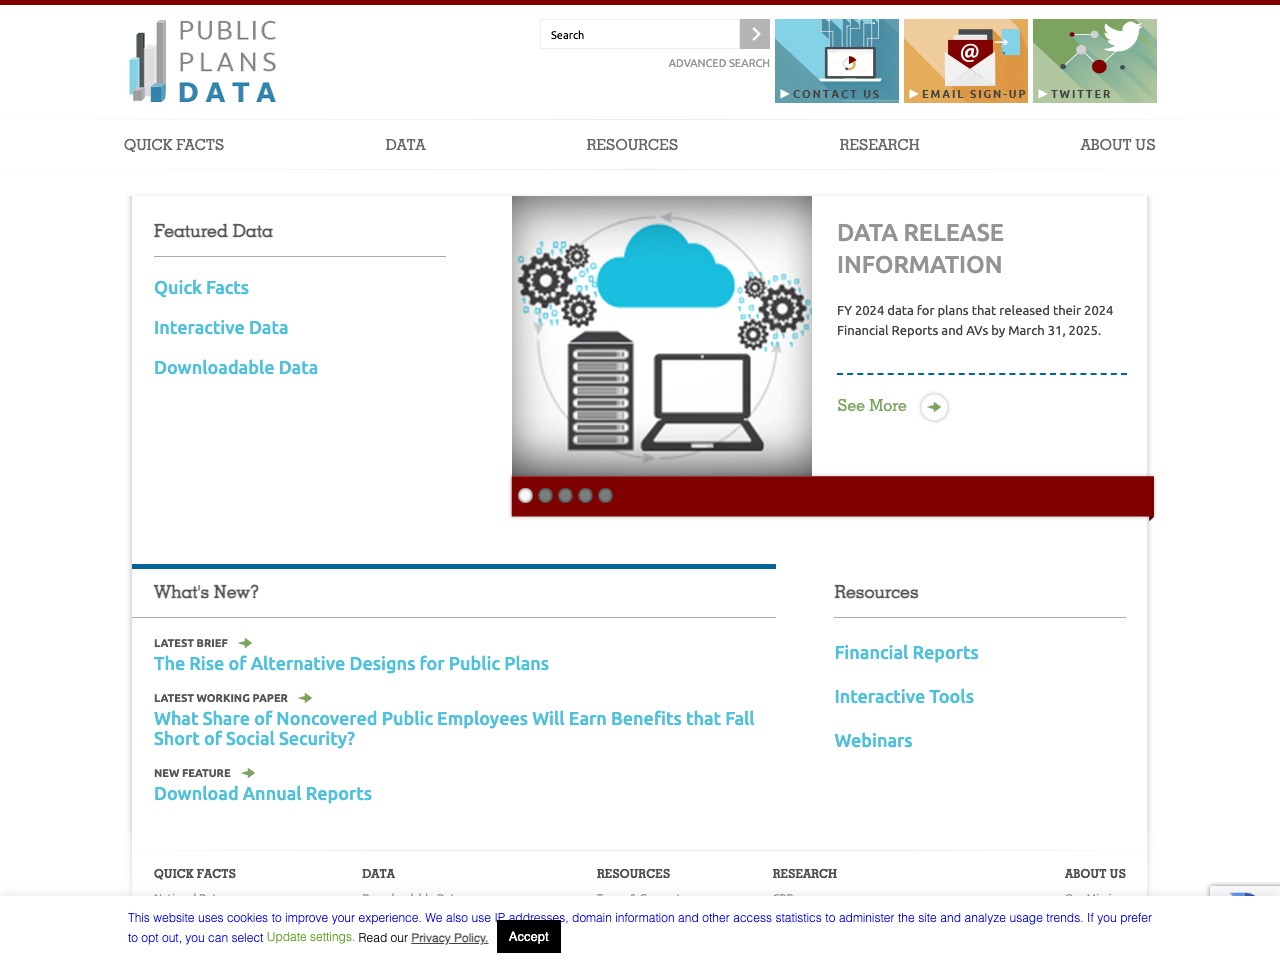Open the Email Sign-up envelope icon
Screen dimensions: 1280x960
tap(966, 60)
